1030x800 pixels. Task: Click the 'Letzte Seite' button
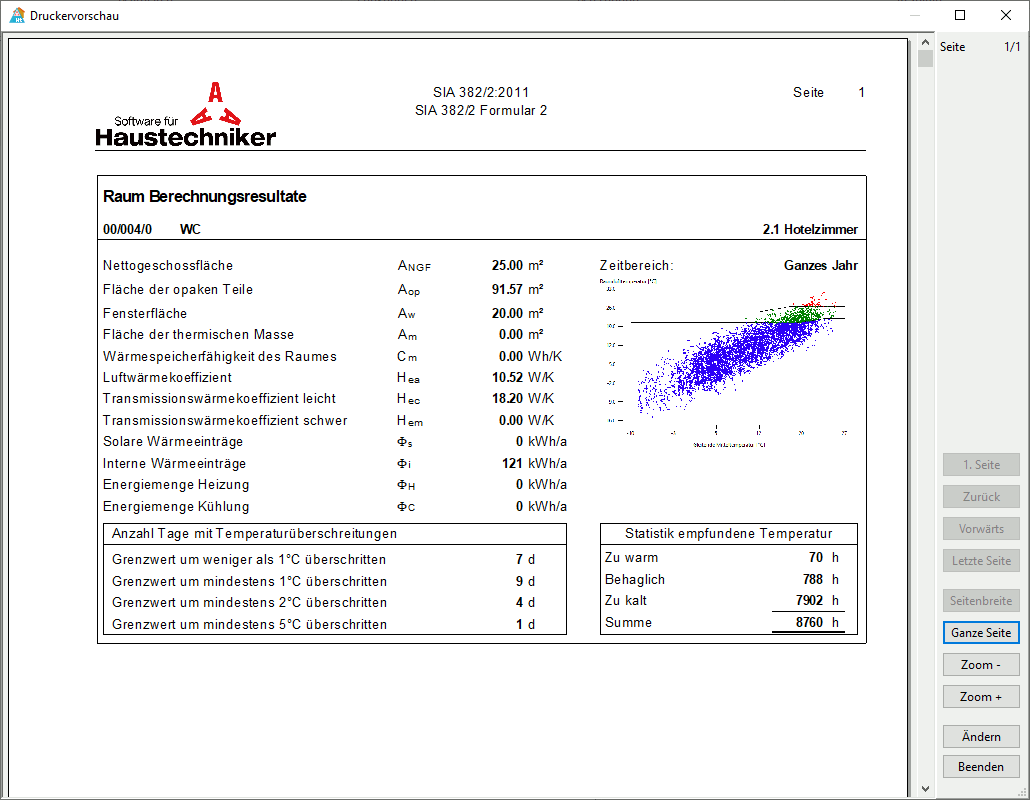pyautogui.click(x=981, y=561)
